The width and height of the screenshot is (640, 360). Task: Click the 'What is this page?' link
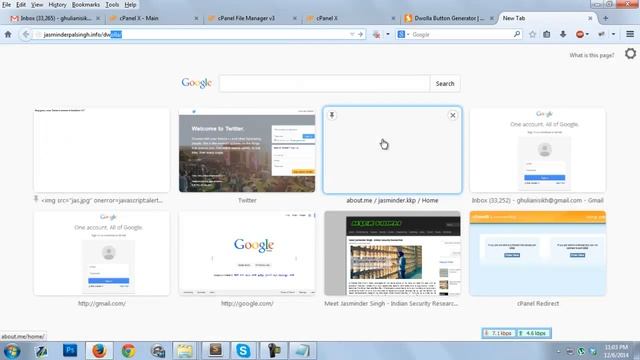point(591,55)
